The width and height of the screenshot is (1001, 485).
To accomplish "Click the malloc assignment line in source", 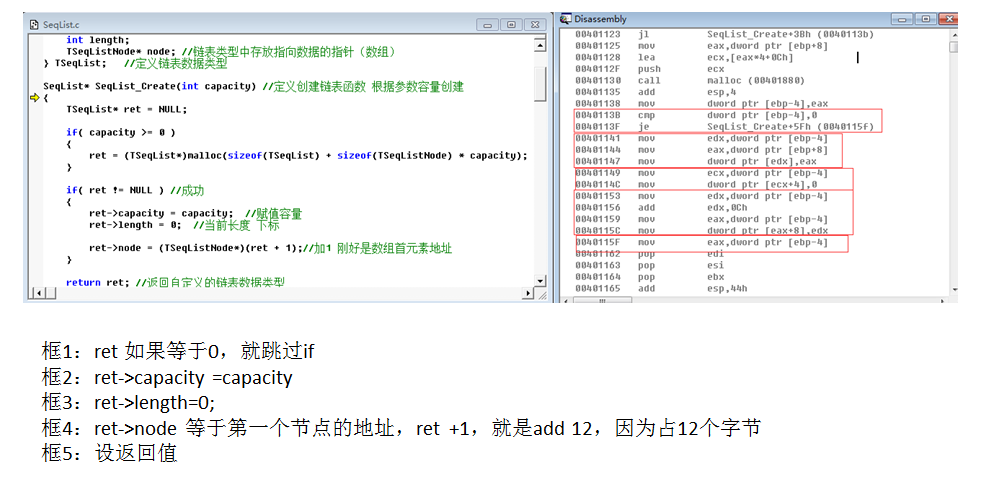I will coord(308,155).
